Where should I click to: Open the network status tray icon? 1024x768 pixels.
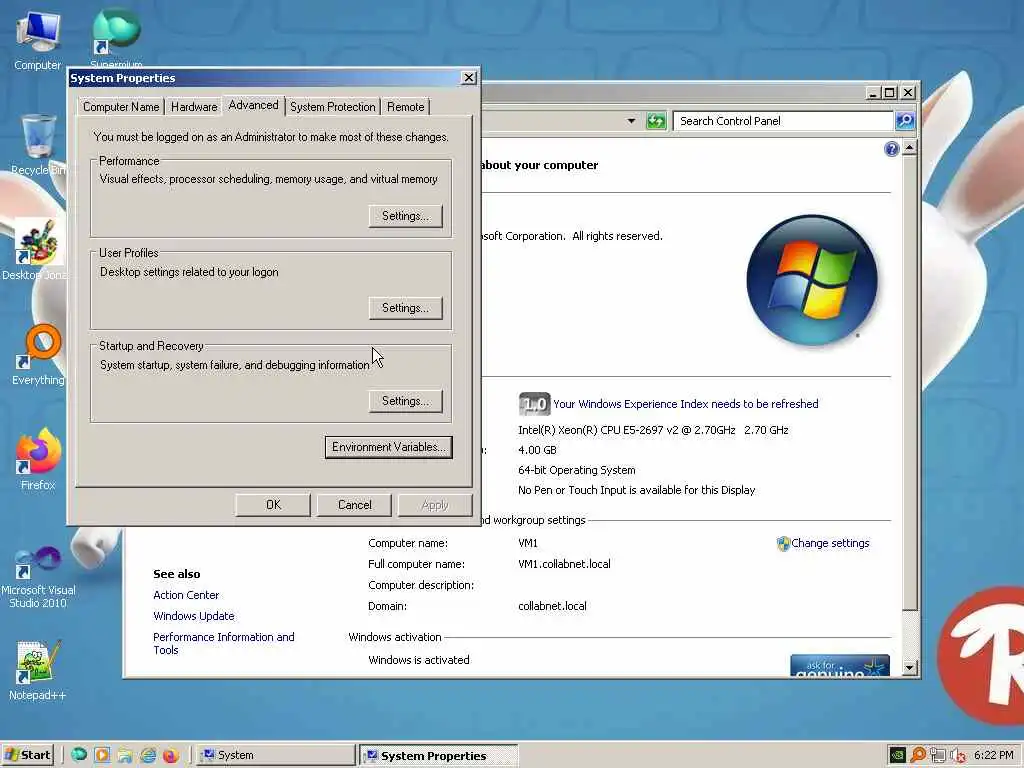pyautogui.click(x=938, y=755)
